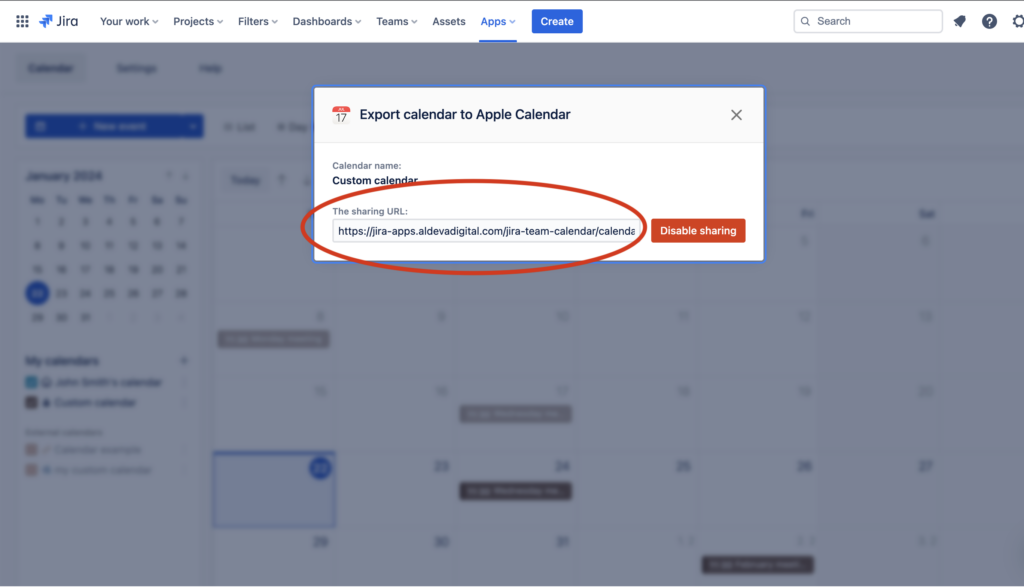Viewport: 1024px width, 587px height.
Task: Expand the Your work dropdown
Action: click(129, 21)
